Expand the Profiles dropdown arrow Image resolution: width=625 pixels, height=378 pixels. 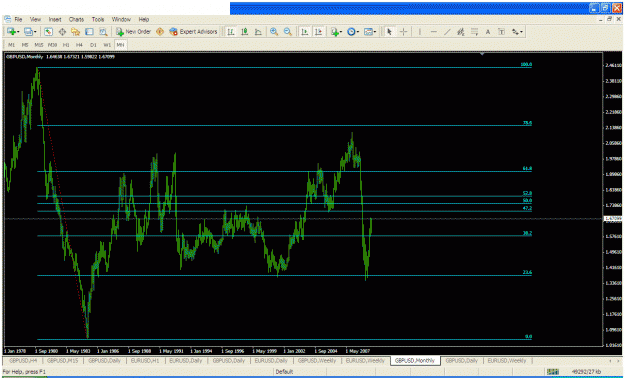tap(35, 32)
